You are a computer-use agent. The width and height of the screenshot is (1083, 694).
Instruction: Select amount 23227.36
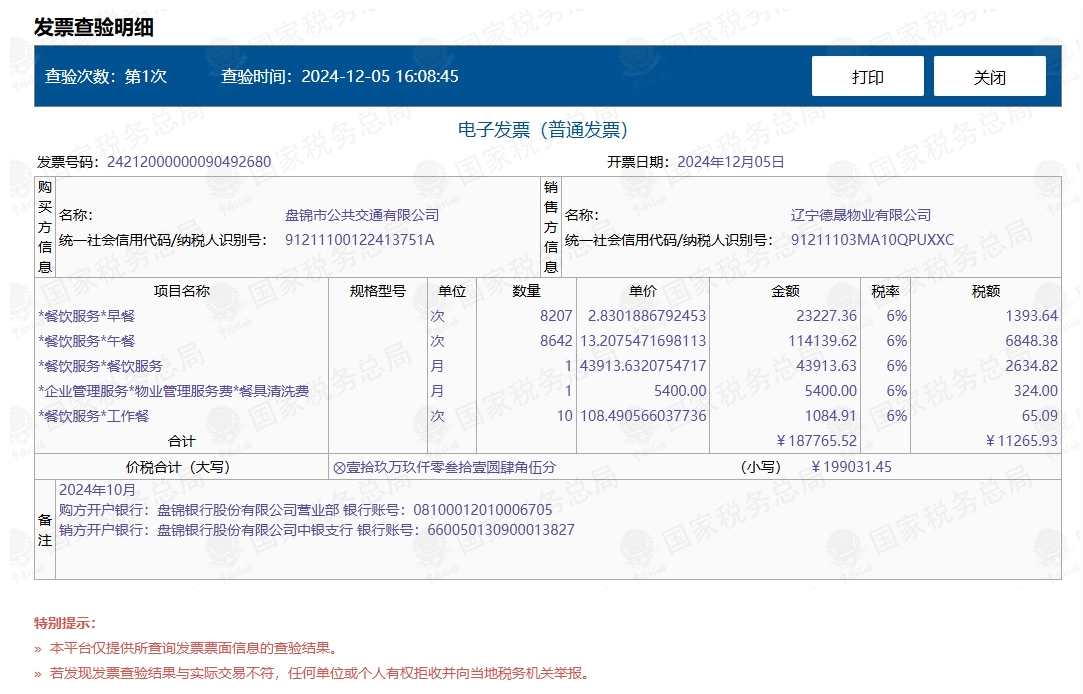pyautogui.click(x=826, y=316)
